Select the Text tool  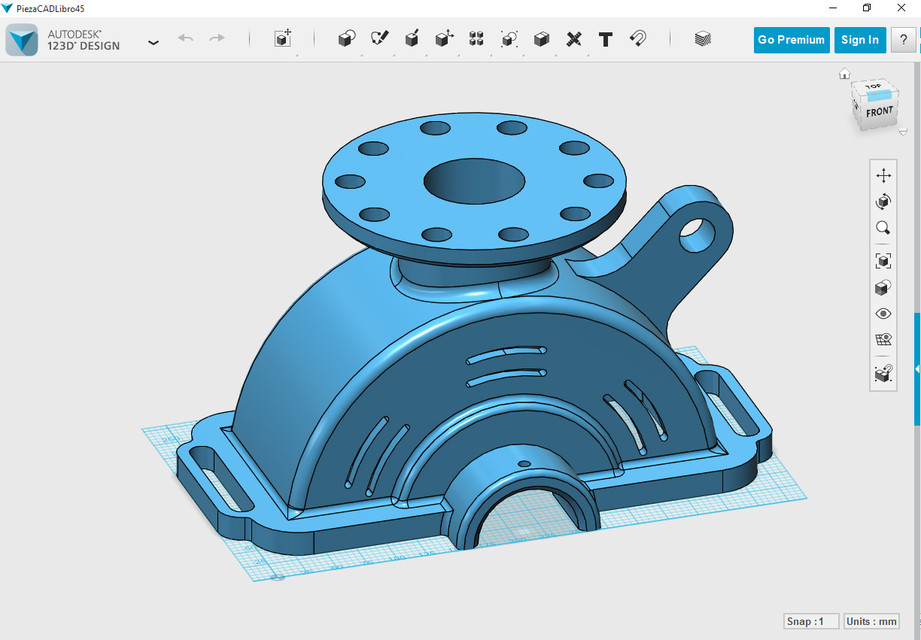click(x=605, y=37)
